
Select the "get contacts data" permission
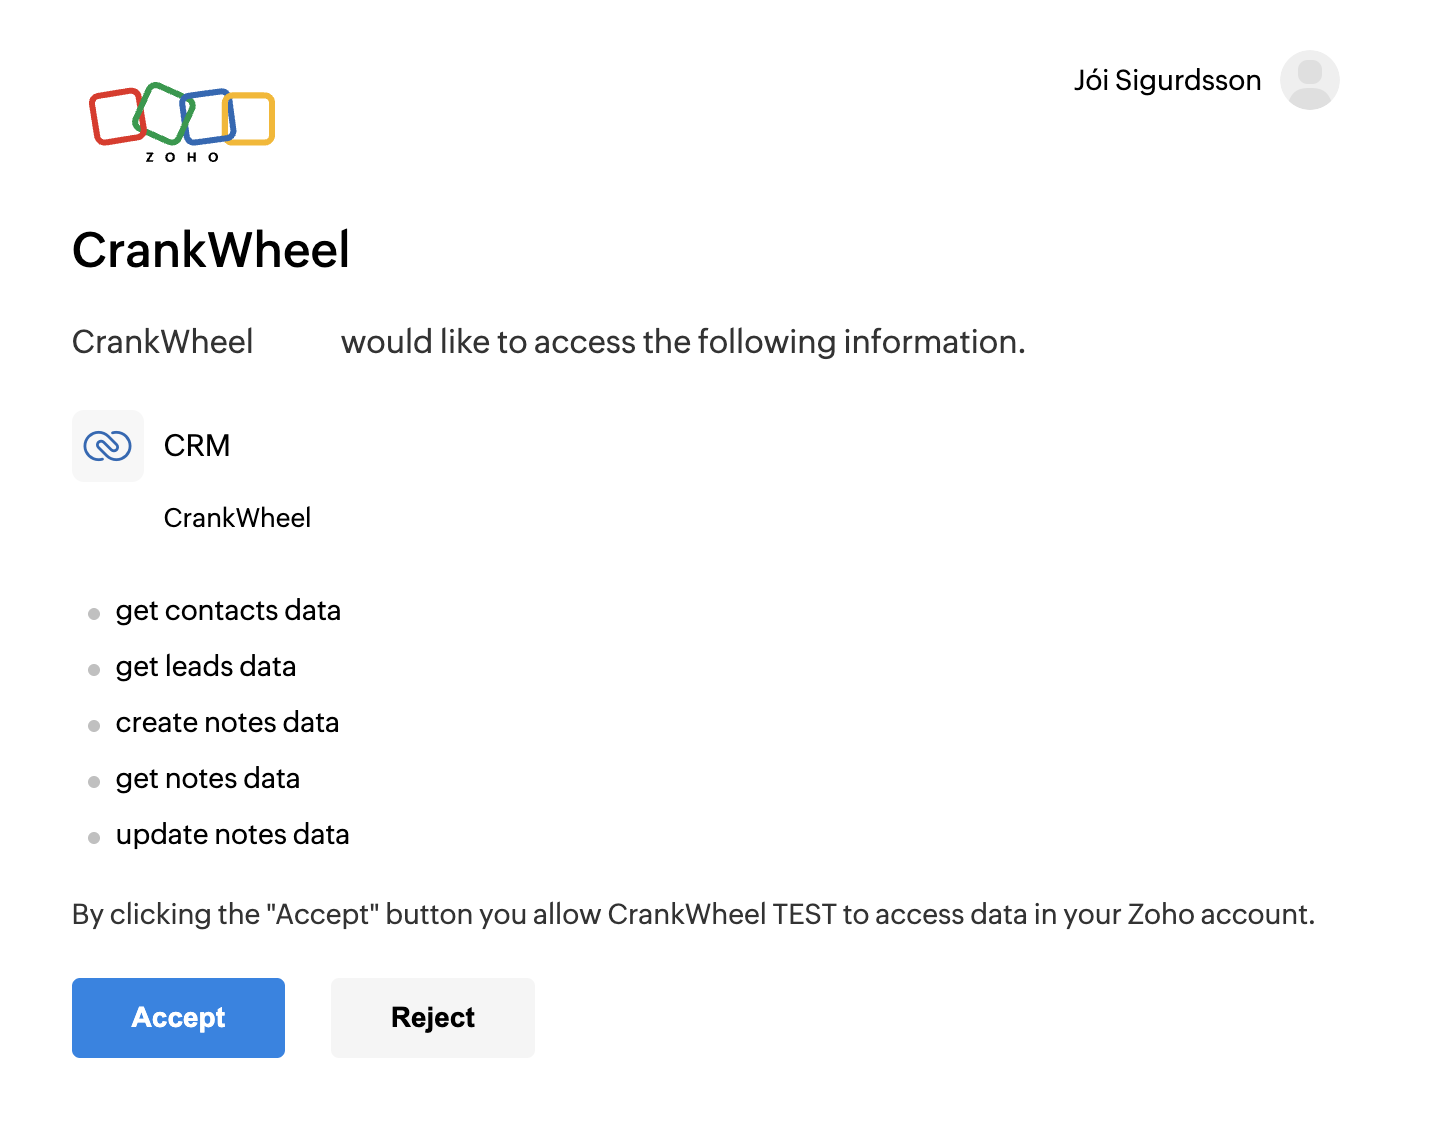coord(228,610)
